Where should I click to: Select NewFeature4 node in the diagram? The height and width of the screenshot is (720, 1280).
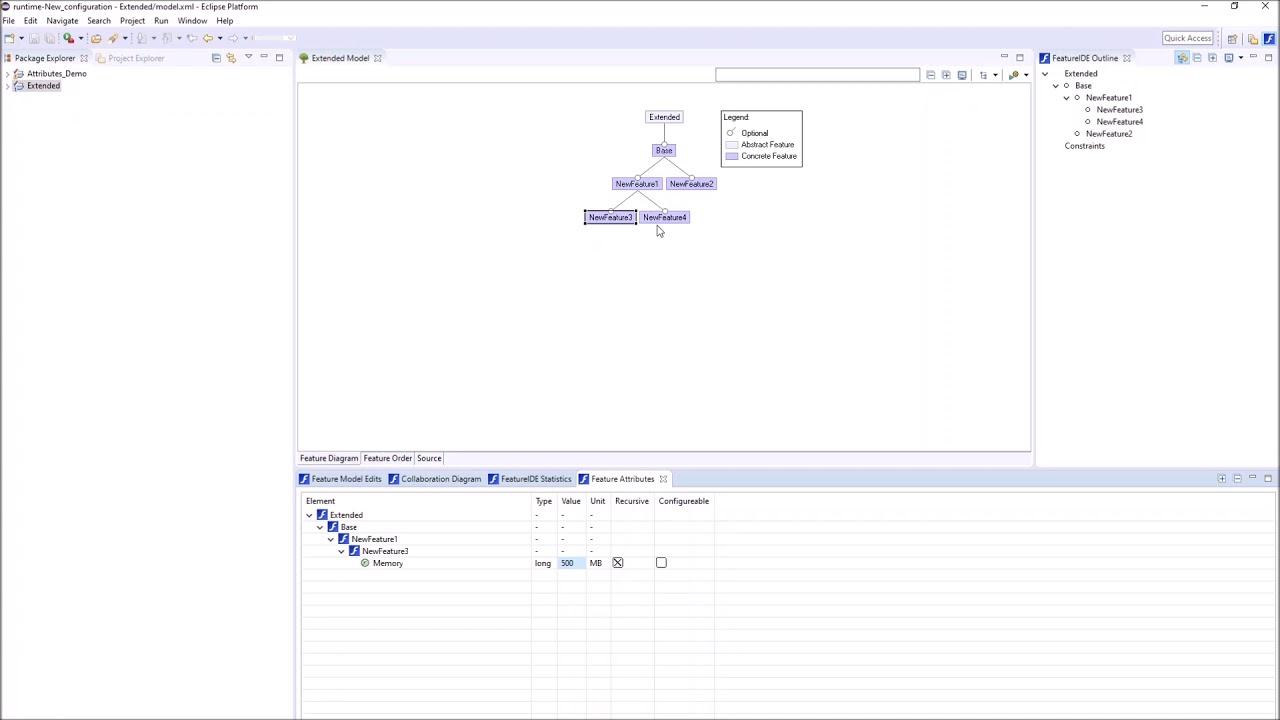(x=665, y=217)
